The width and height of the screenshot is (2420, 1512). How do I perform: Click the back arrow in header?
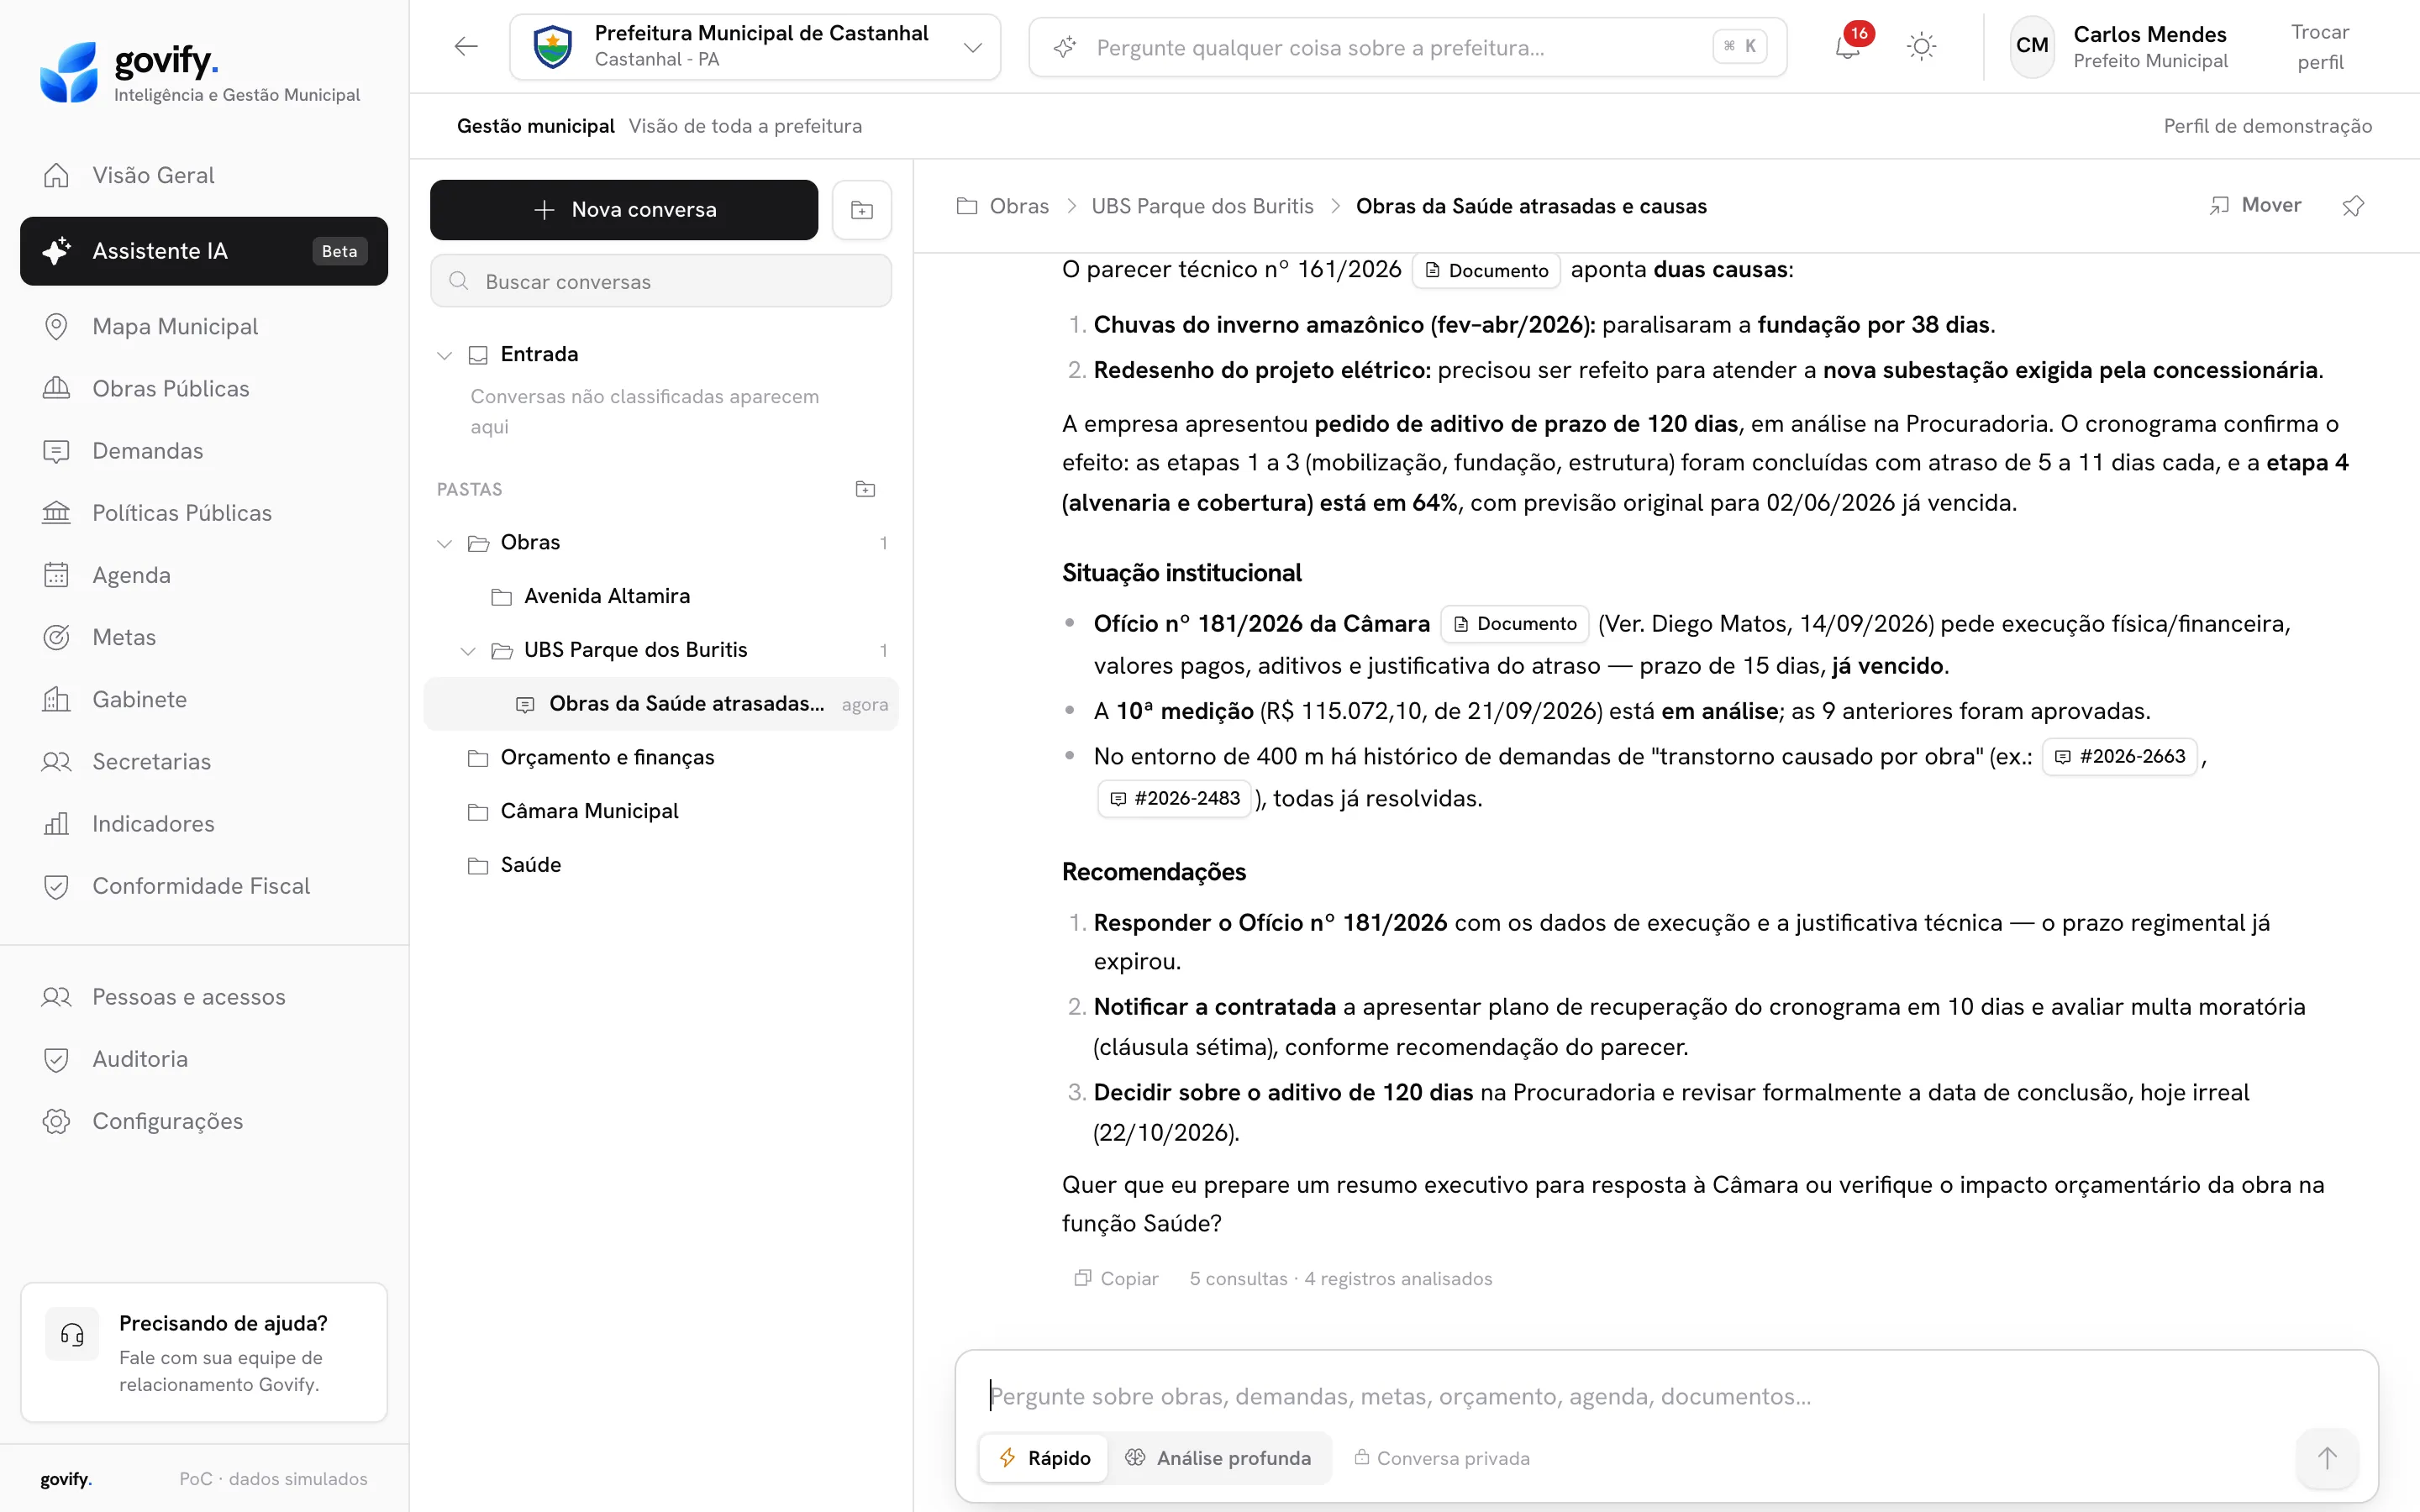tap(466, 46)
